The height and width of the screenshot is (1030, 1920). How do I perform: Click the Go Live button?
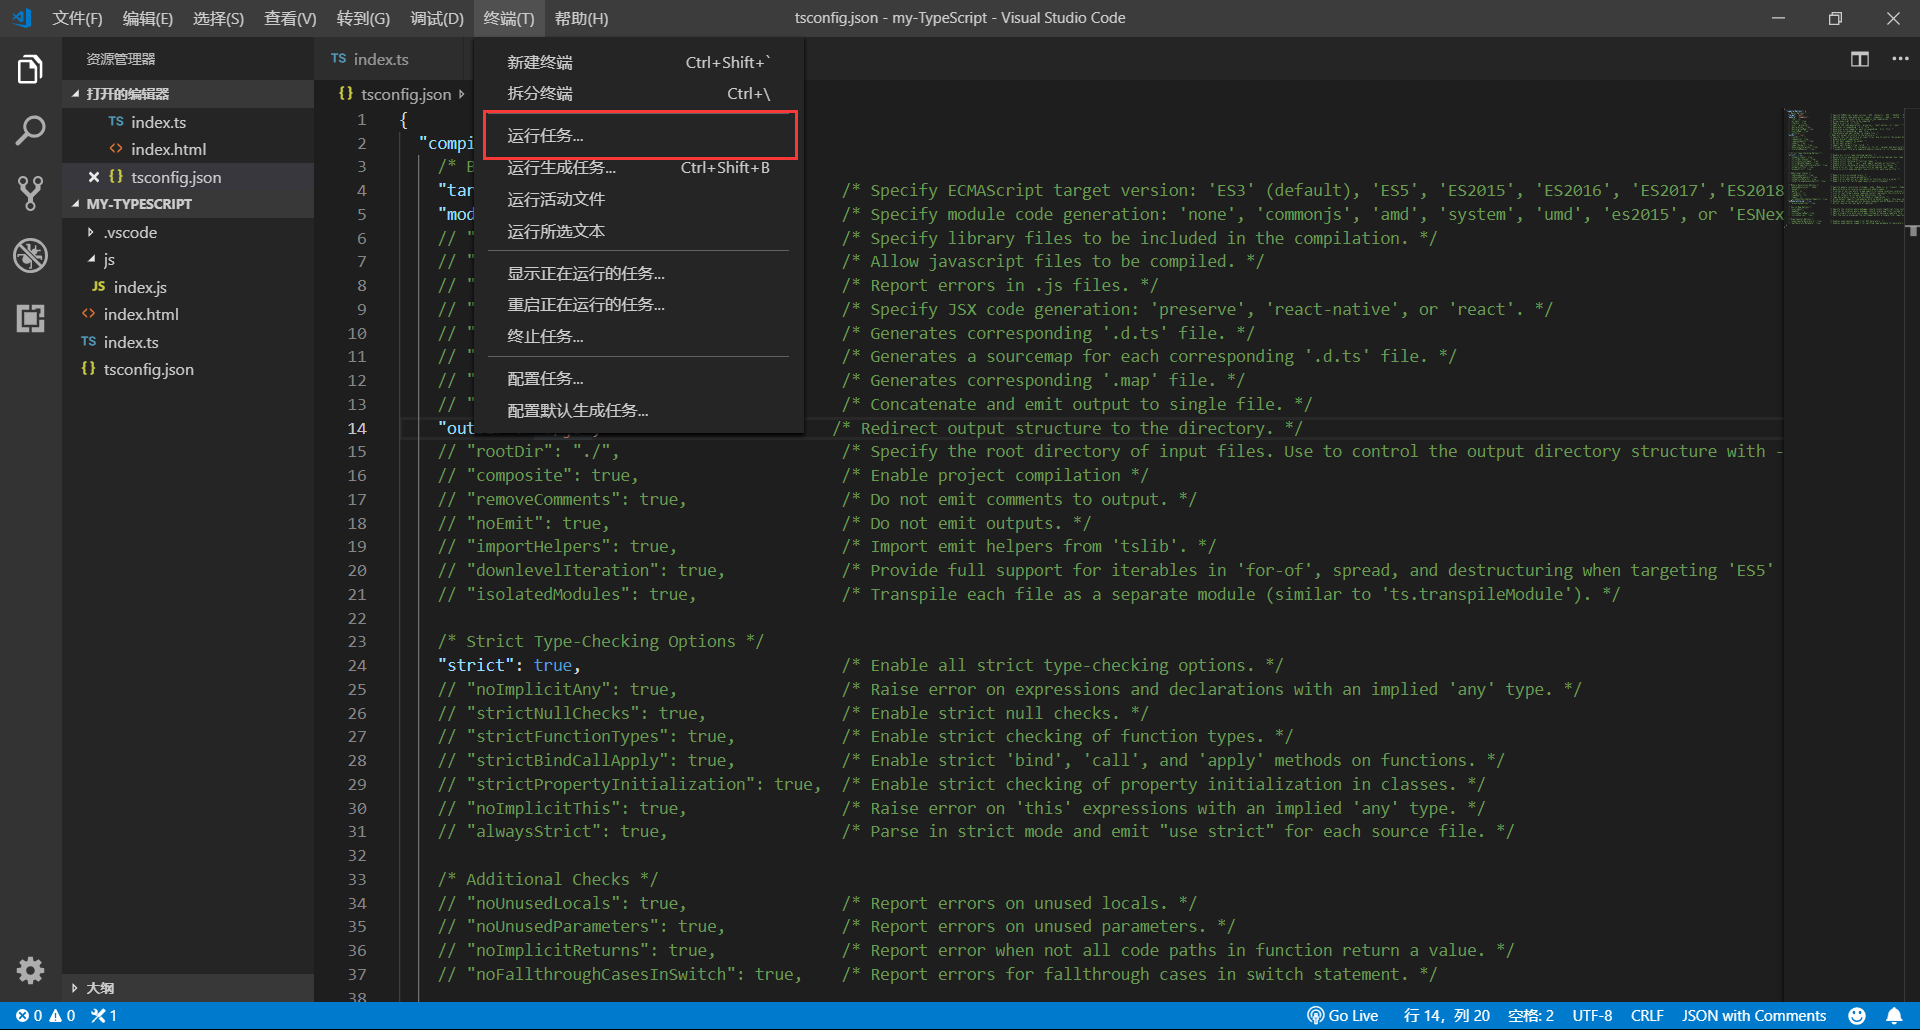(1343, 1015)
